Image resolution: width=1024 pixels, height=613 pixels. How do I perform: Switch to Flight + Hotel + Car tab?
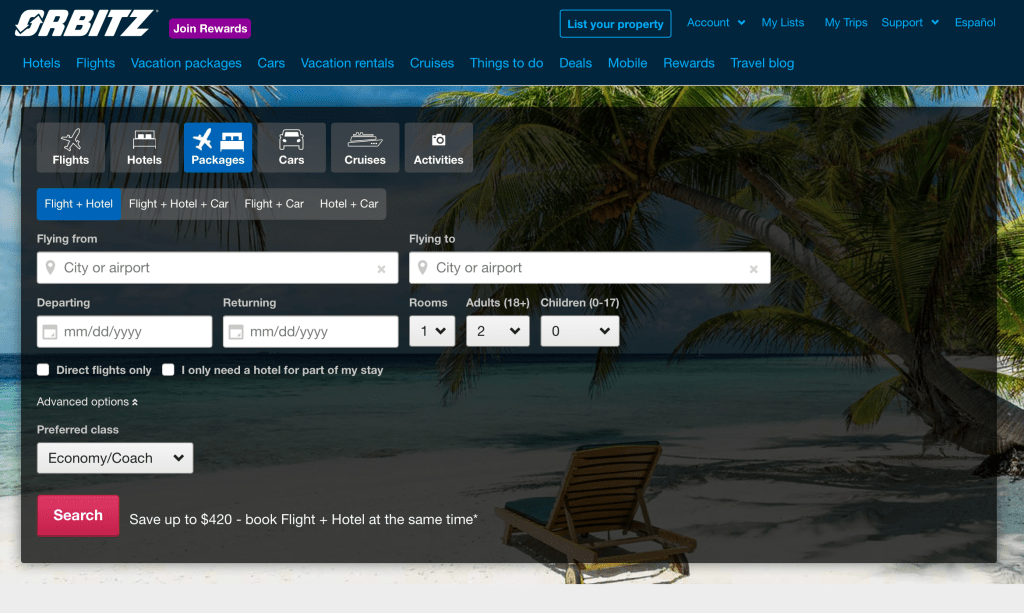click(178, 204)
